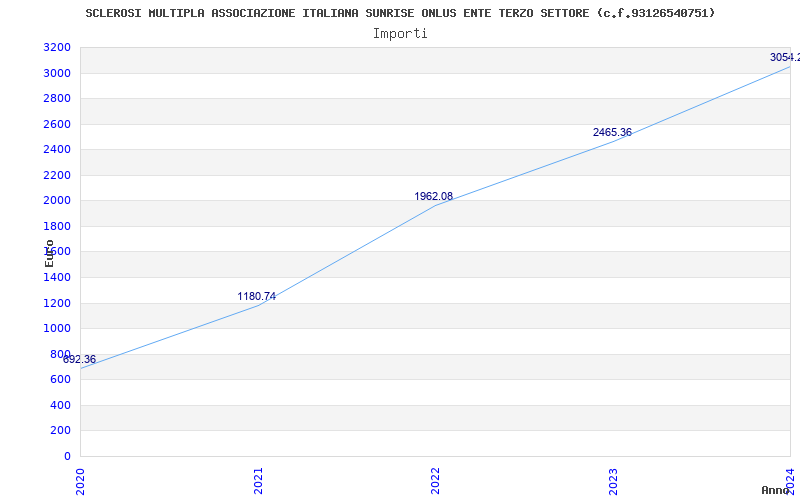Click the data label 2465.36
This screenshot has width=800, height=500.
click(612, 133)
